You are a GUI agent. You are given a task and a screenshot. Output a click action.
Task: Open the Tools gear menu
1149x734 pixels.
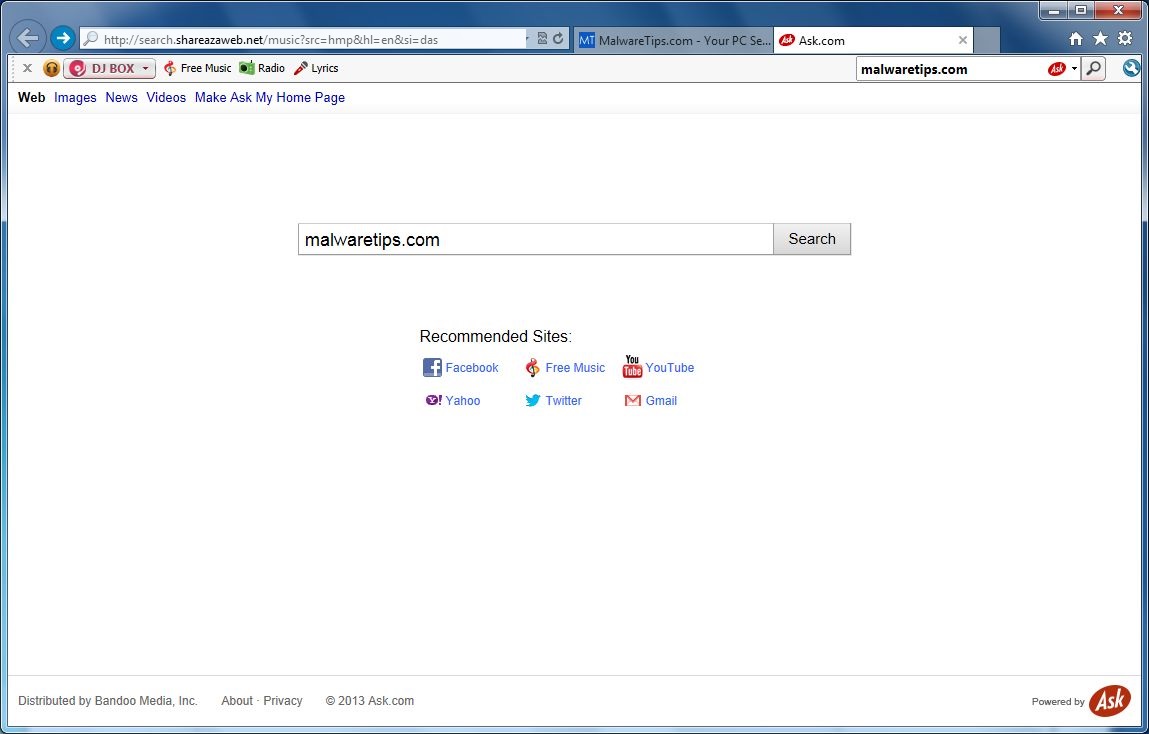tap(1125, 39)
